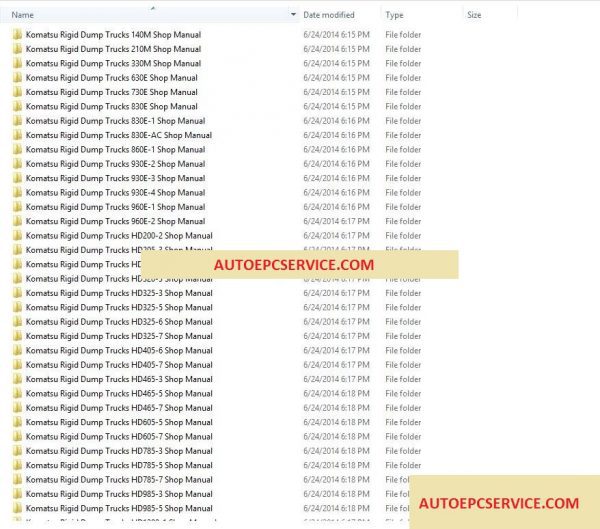
Task: Click folder icon for 210M Shop Manual
Action: pyautogui.click(x=17, y=49)
